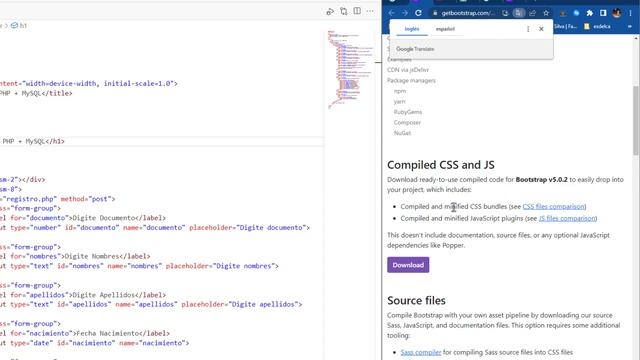Open Chrome extensions puzzle icon
Screen dimensions: 640x360
click(x=589, y=13)
